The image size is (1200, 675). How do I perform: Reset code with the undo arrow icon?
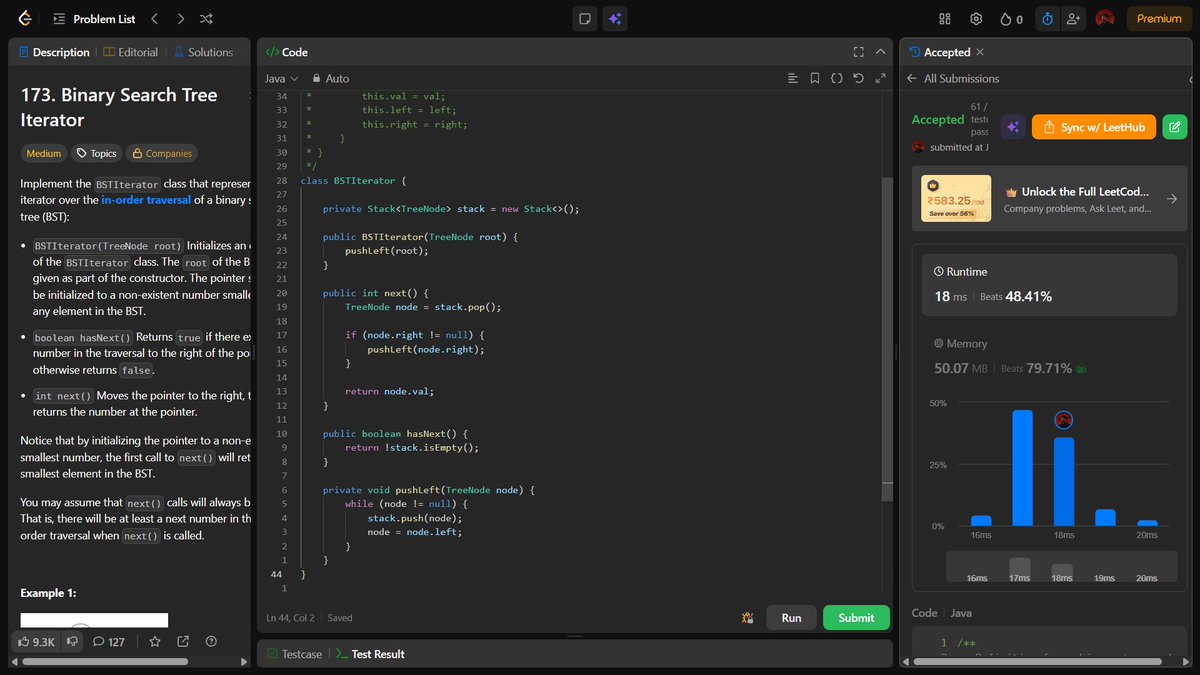(858, 78)
